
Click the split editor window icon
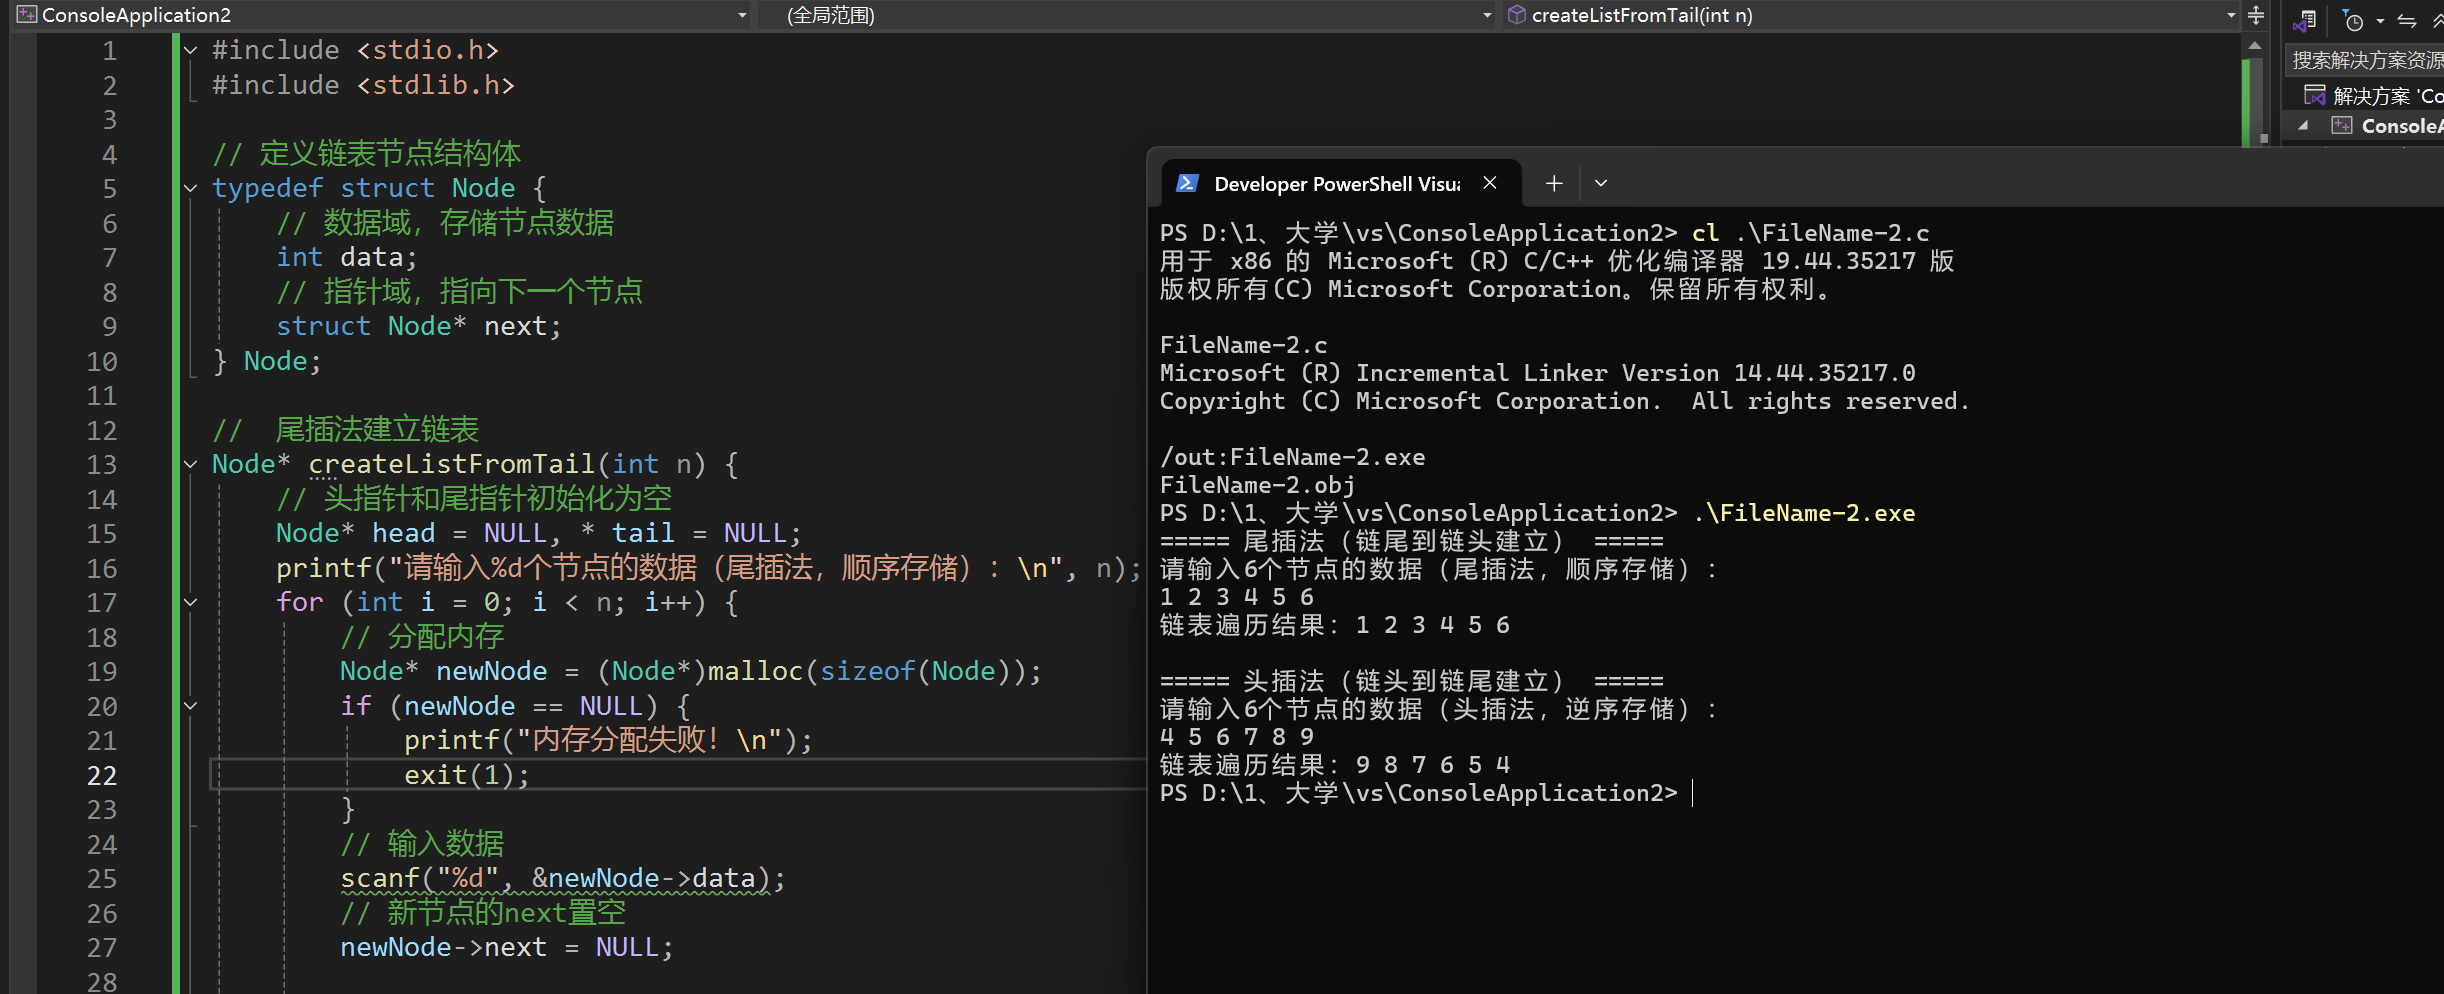2256,15
